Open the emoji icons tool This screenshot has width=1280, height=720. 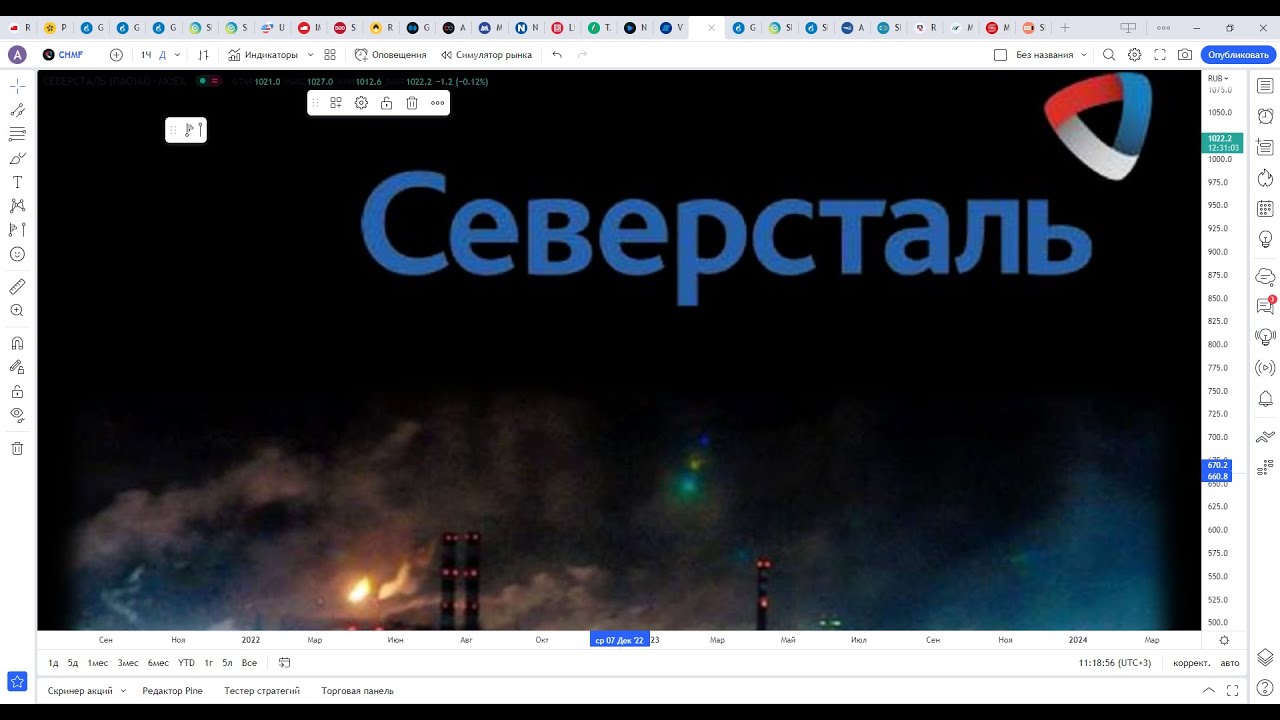pos(17,254)
